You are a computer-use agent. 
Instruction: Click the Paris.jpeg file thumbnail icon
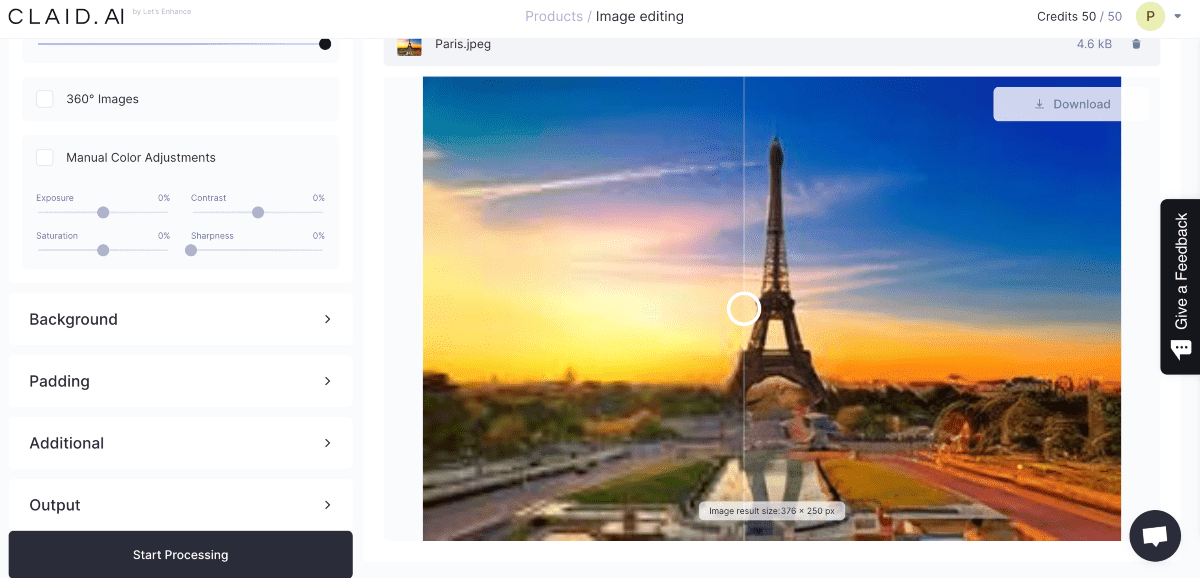(409, 46)
